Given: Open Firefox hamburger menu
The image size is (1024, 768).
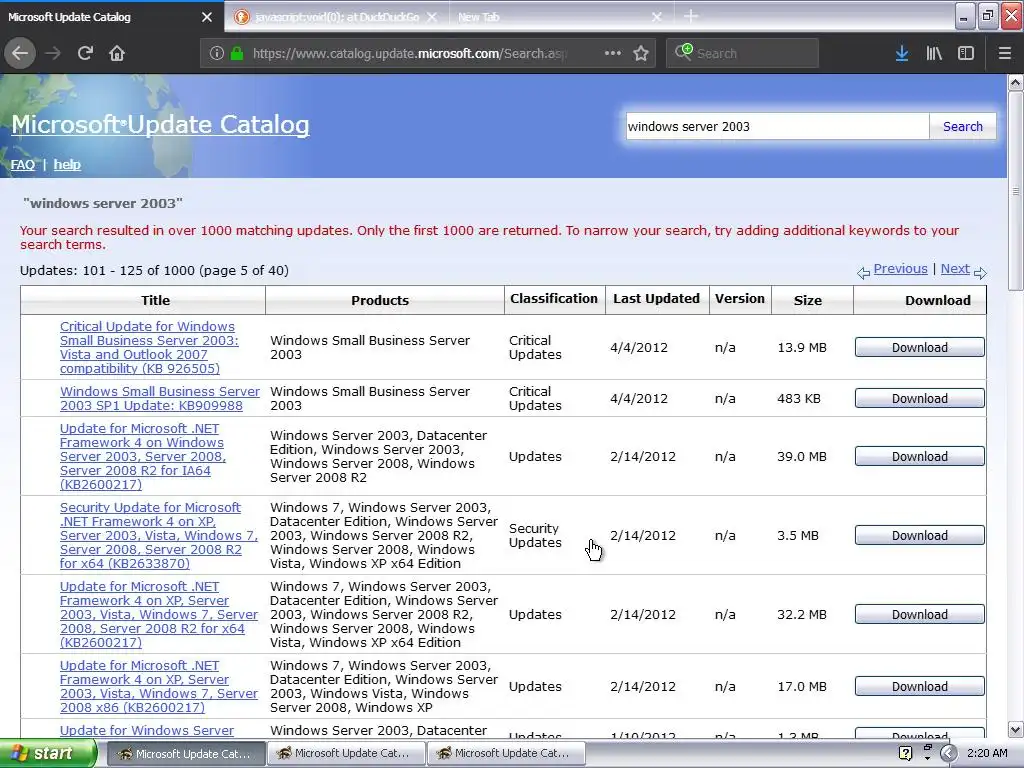Looking at the screenshot, I should coord(1005,53).
